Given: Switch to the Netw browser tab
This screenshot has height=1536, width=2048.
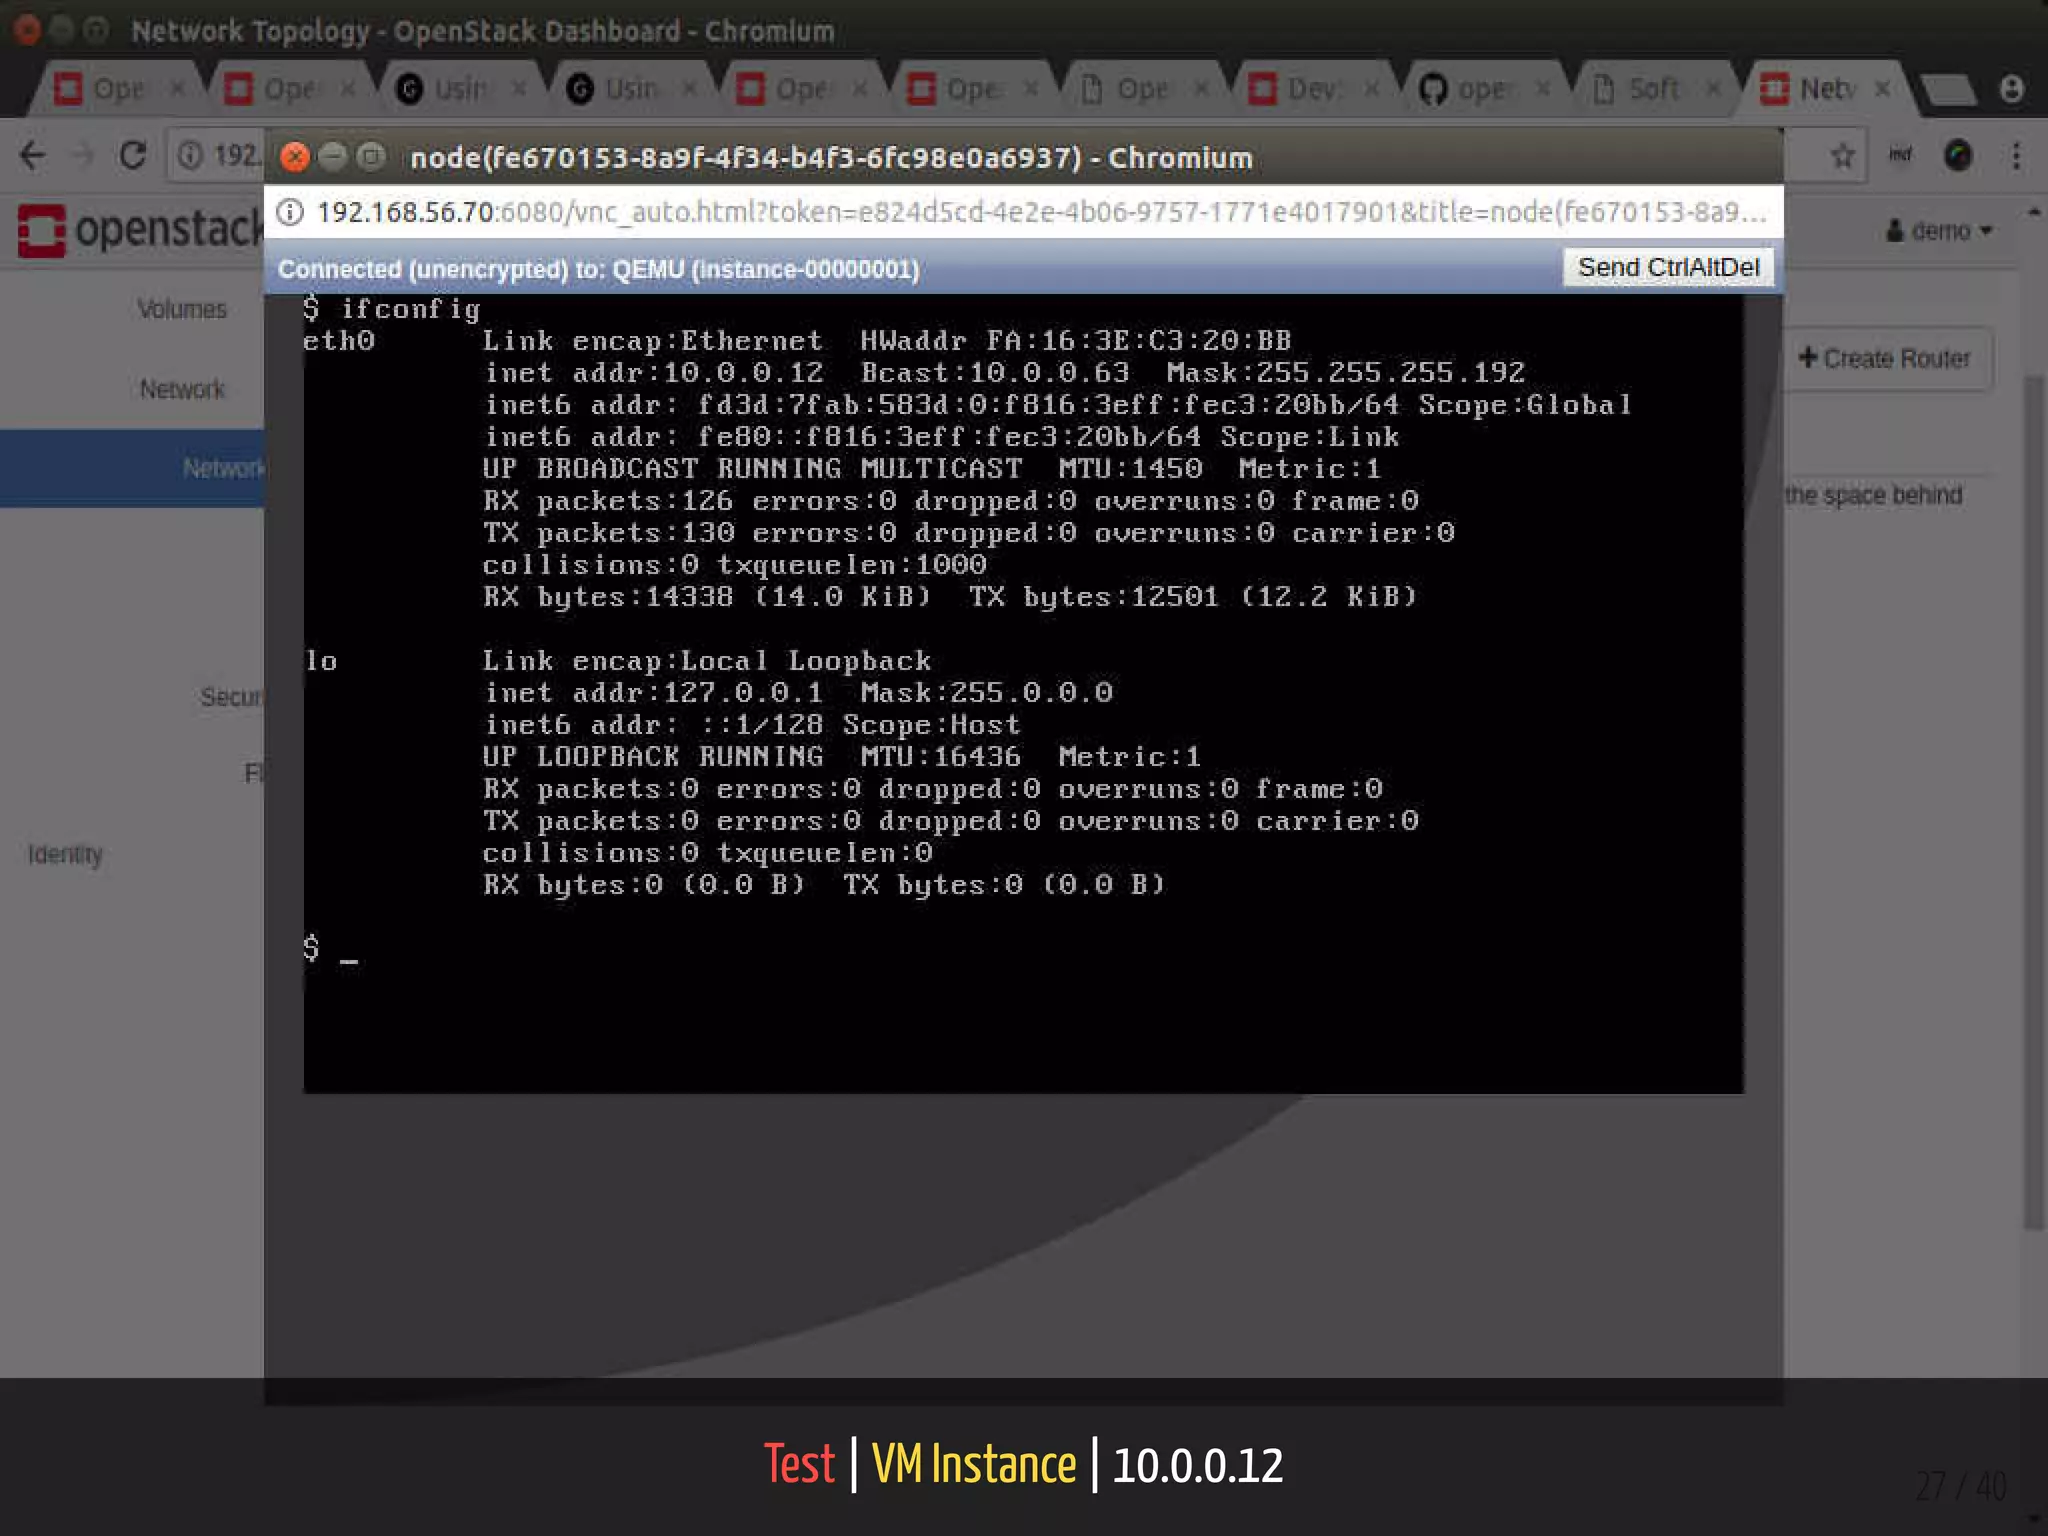Looking at the screenshot, I should [x=1824, y=89].
